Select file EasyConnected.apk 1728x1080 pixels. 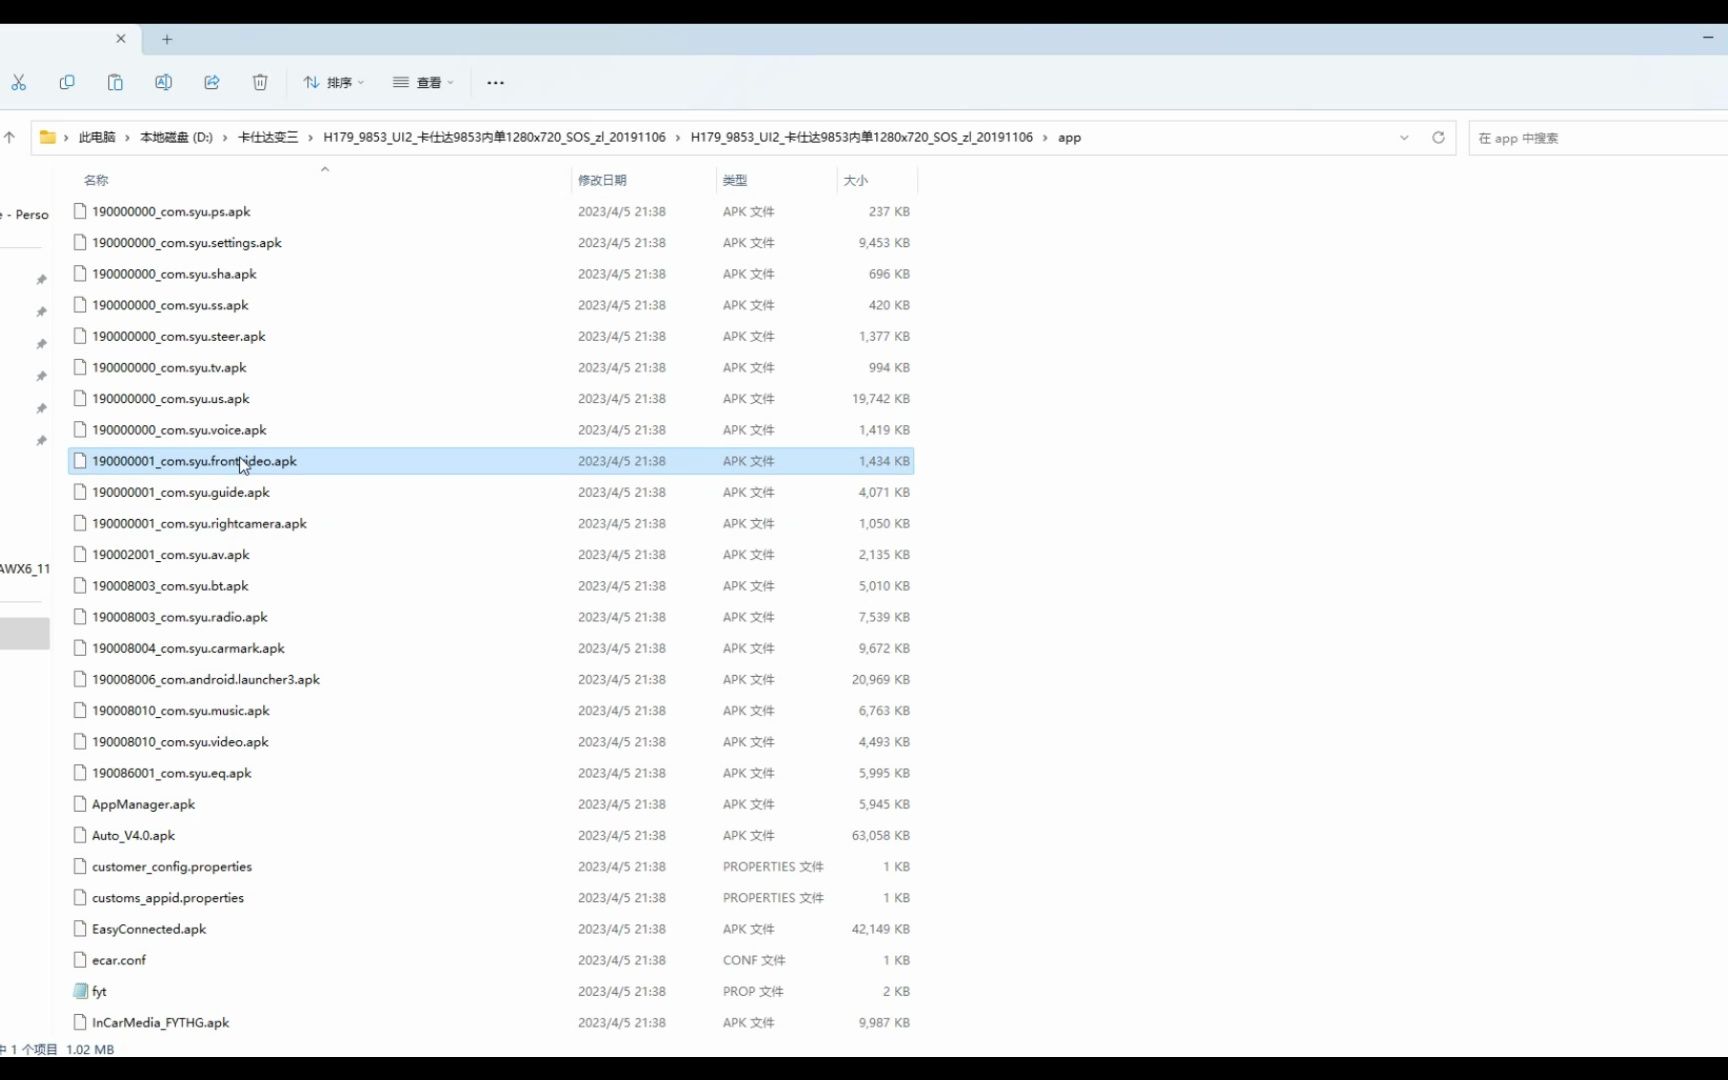point(491,929)
